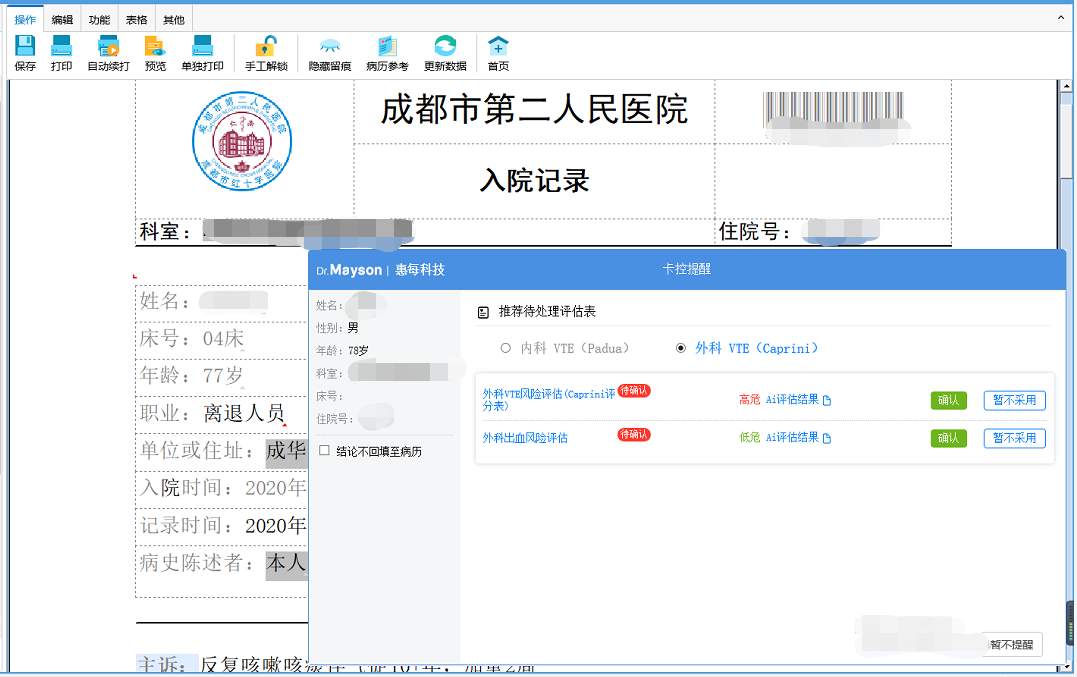Click the 卡控提醒 dialog title
Screen dimensions: 1077x677
(x=687, y=269)
